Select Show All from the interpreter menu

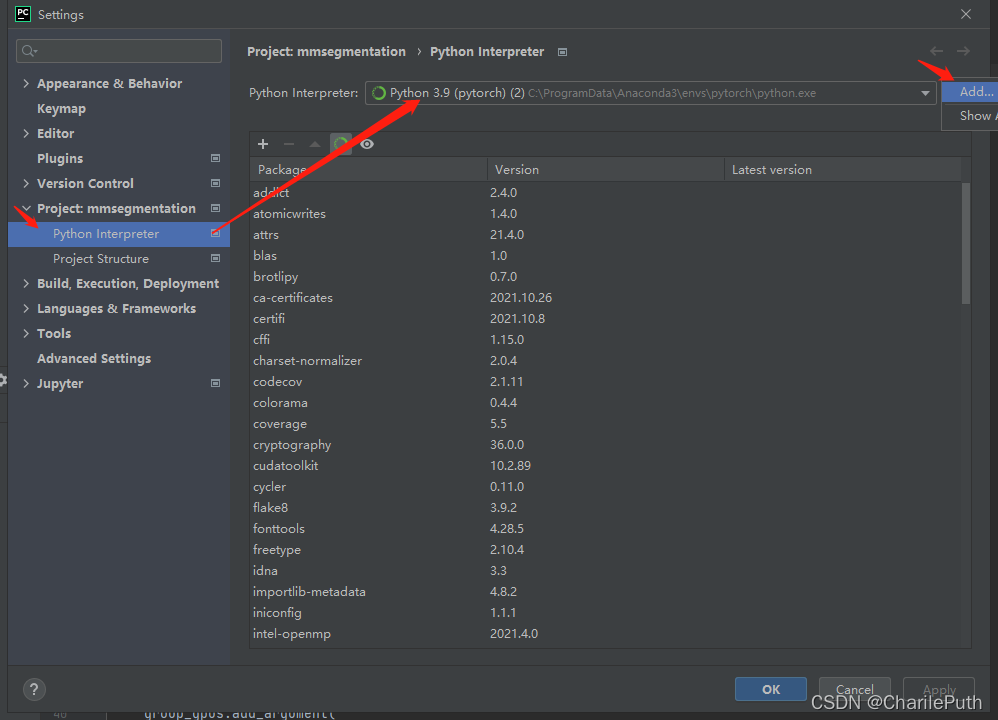970,116
